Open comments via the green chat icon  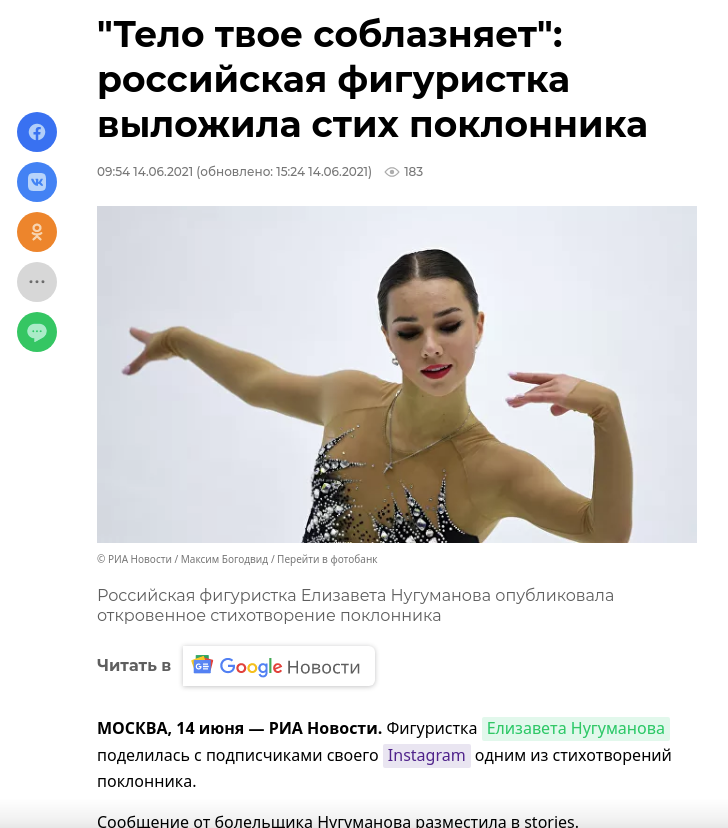(x=37, y=332)
